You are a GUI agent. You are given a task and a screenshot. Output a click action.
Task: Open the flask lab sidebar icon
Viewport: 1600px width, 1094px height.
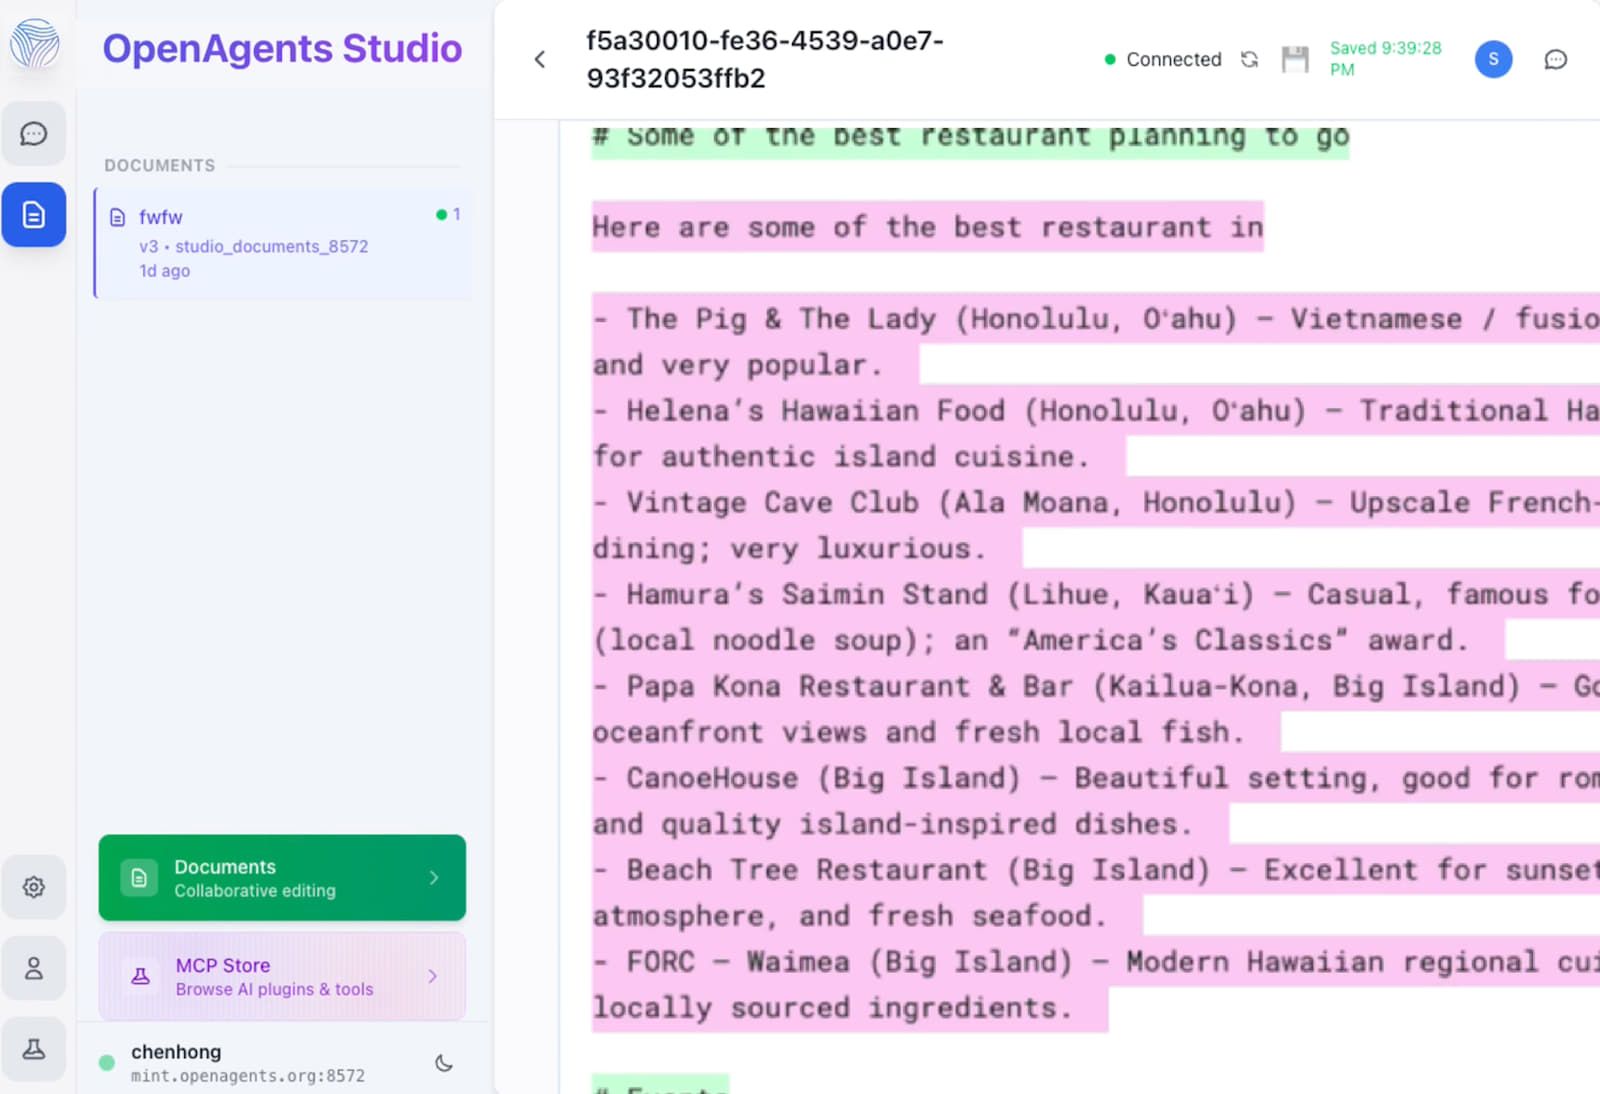34,1049
